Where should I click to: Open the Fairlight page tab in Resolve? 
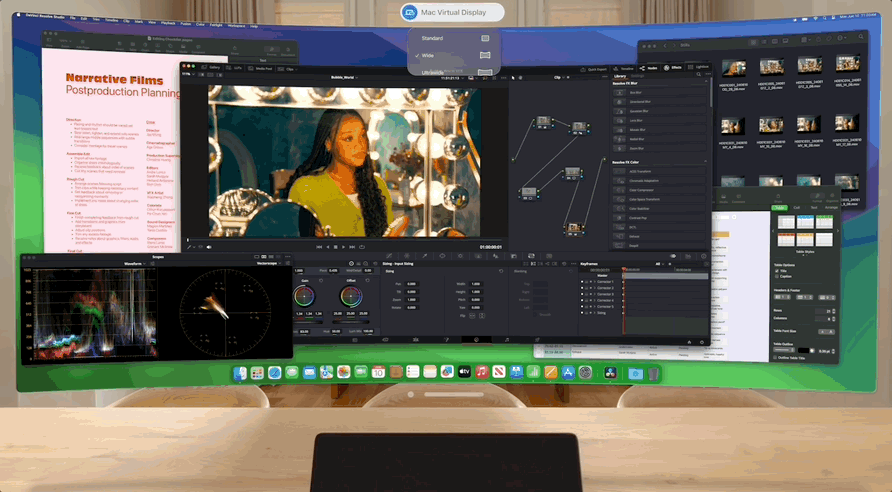(x=507, y=340)
